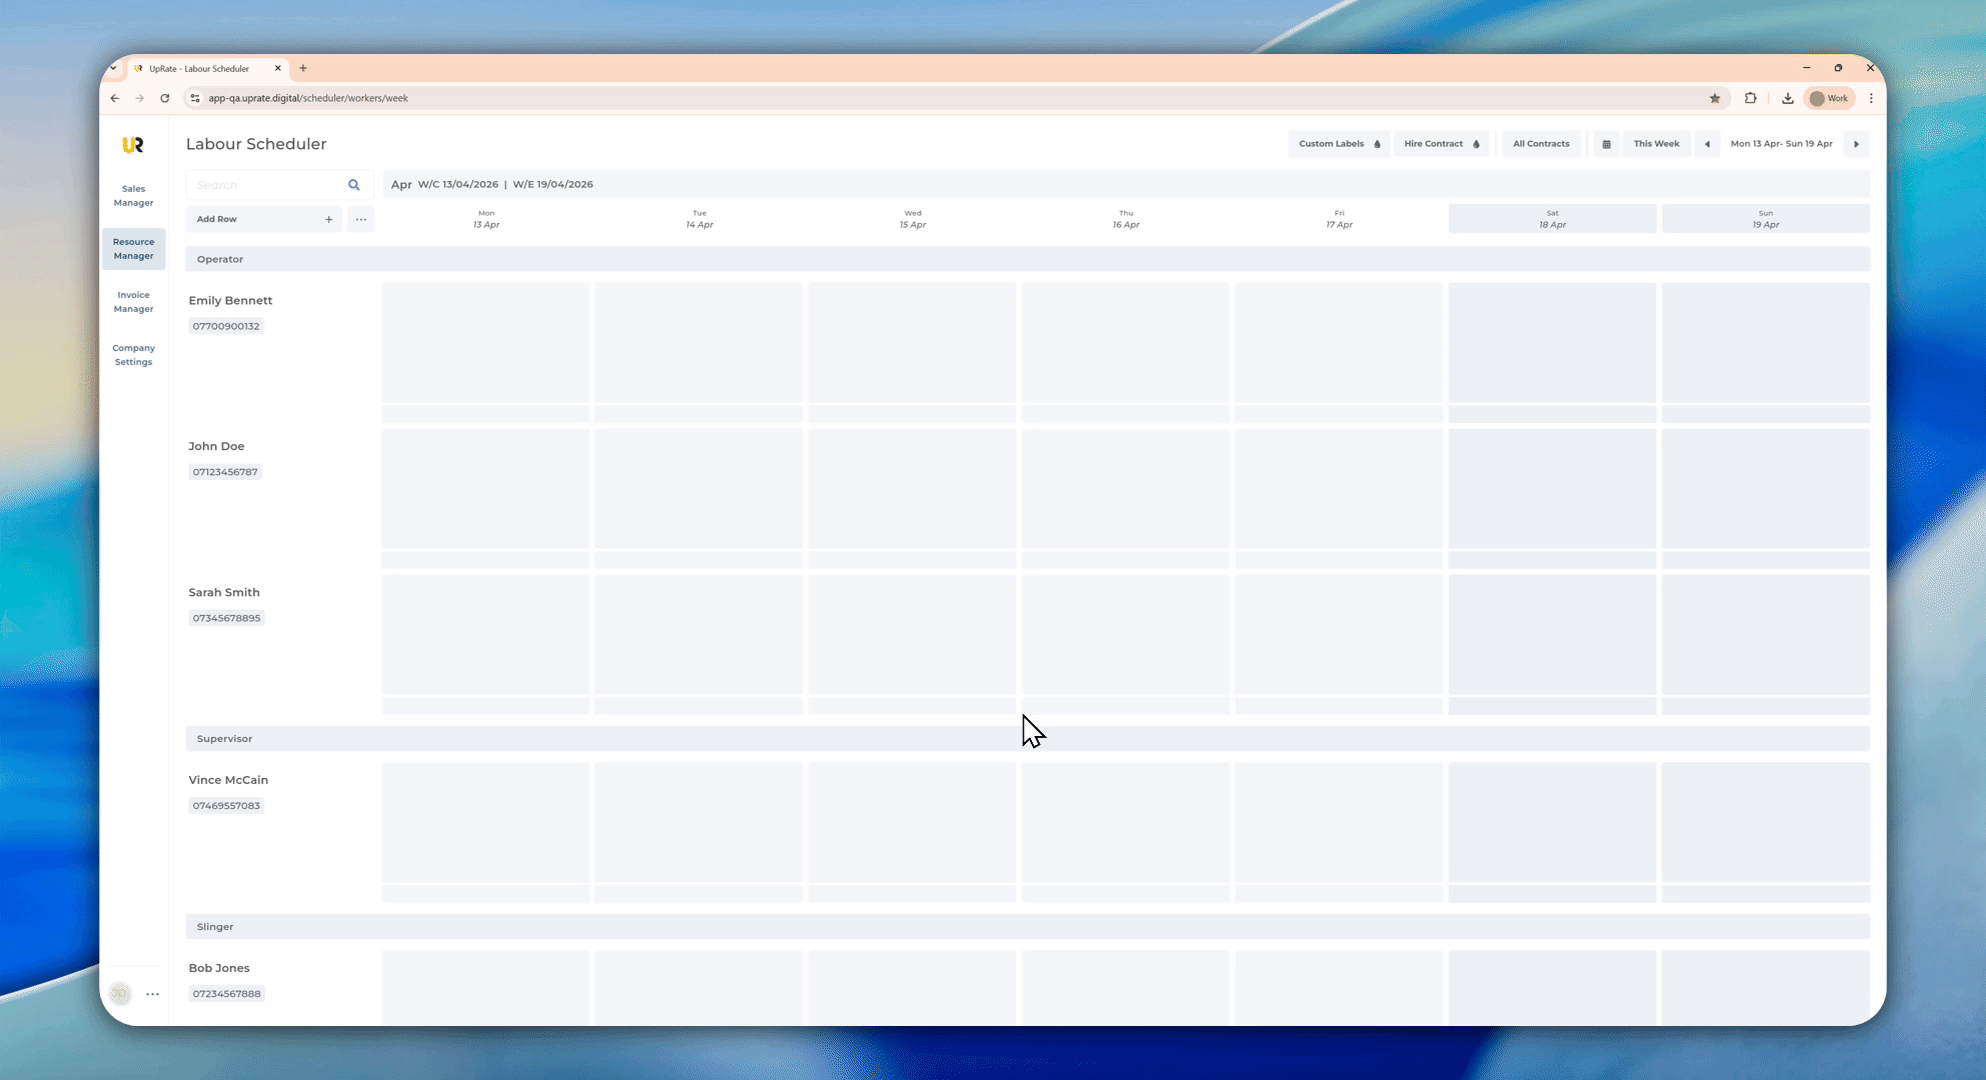Select the Sat 18 Apr column header
This screenshot has height=1080, width=1986.
point(1552,219)
